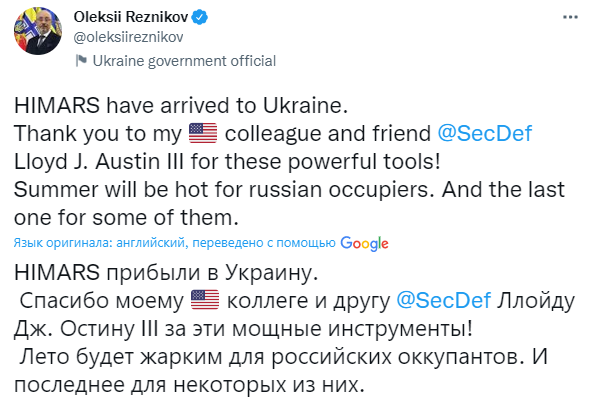This screenshot has height=408, width=596.
Task: Click the 'HIMARS have arrived to Ukraine.' line
Action: pyautogui.click(x=181, y=106)
